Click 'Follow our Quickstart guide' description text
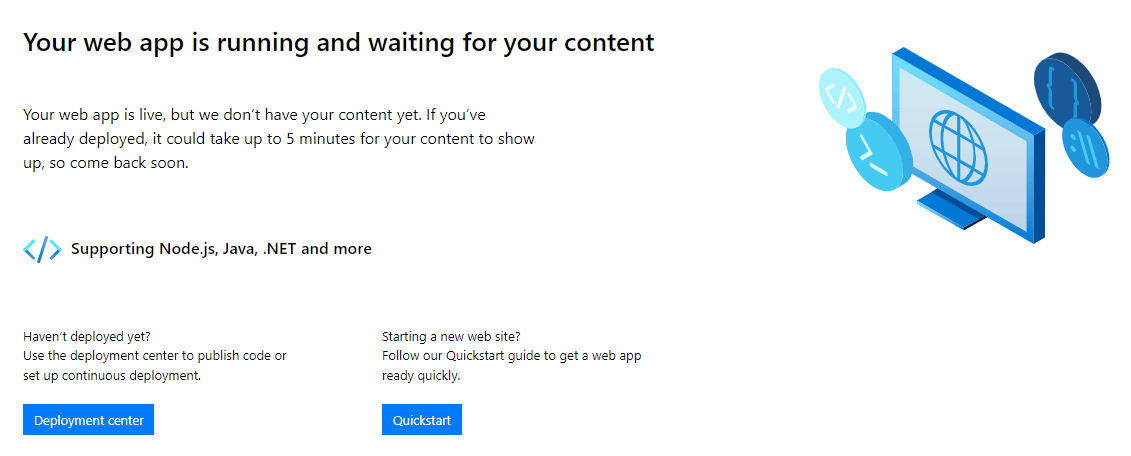Viewport: 1131px width, 456px height. point(511,356)
